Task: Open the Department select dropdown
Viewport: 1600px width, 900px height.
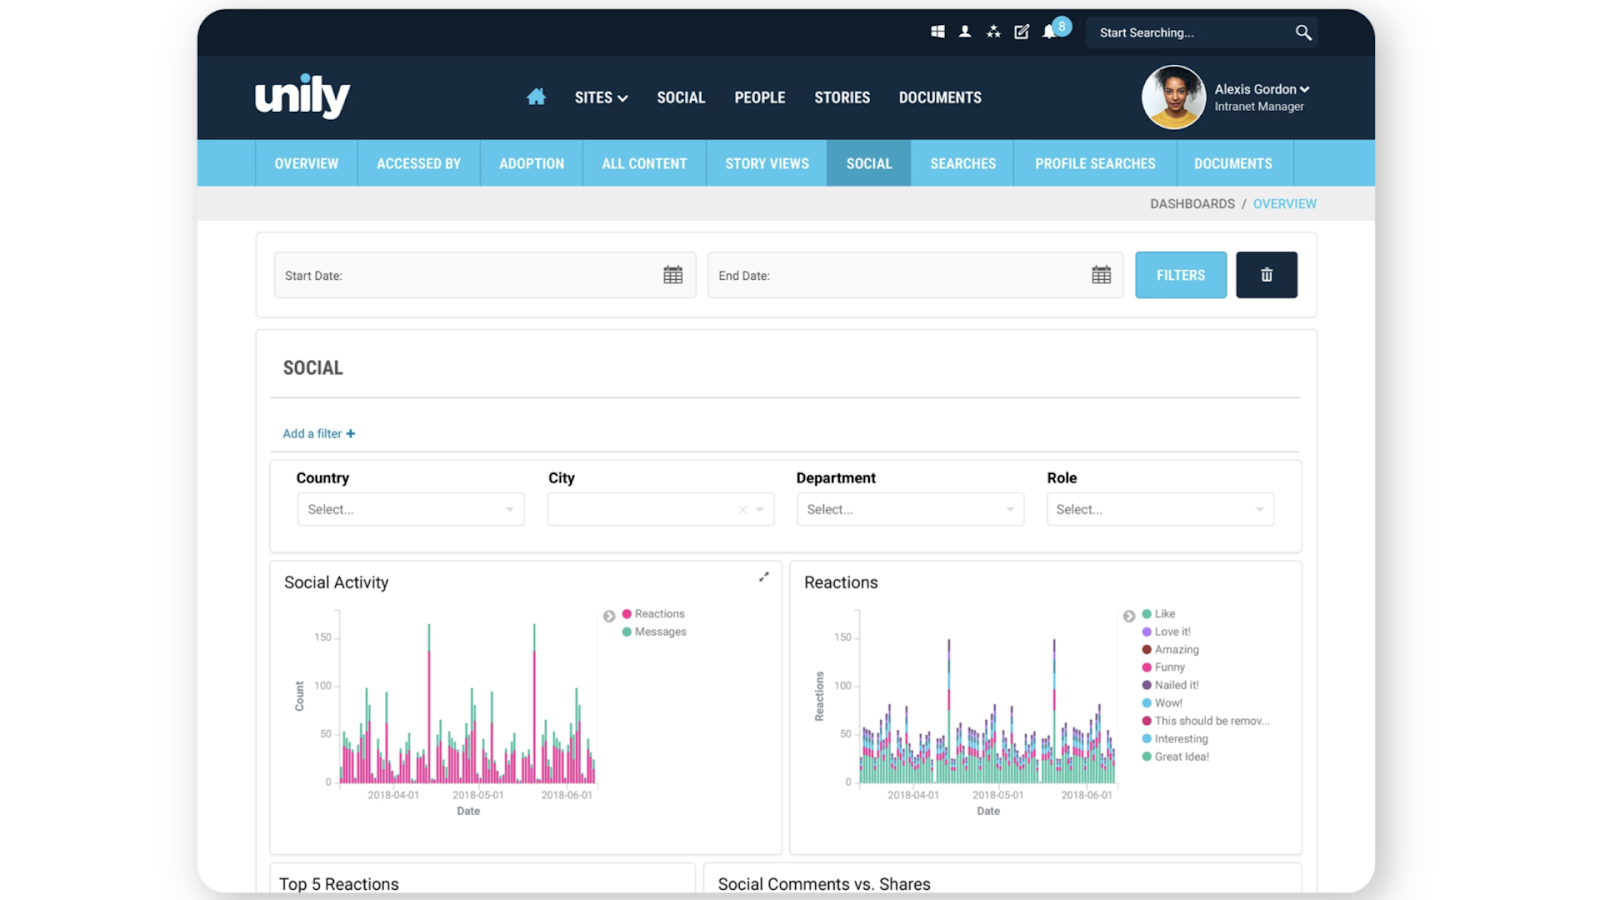Action: coord(910,510)
